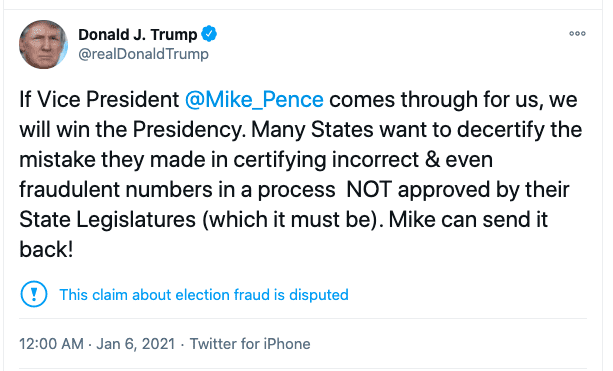Click the blue verified checkmark badge
Viewport: 613px width, 371px height.
[x=209, y=34]
